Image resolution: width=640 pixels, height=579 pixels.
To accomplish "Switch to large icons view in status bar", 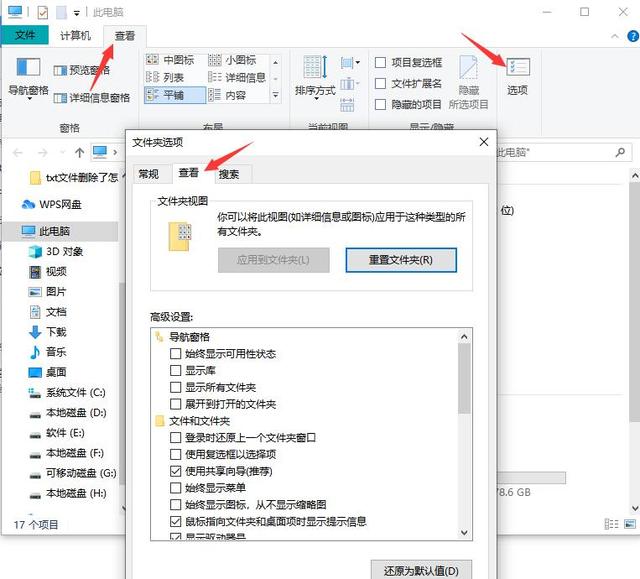I will point(630,524).
